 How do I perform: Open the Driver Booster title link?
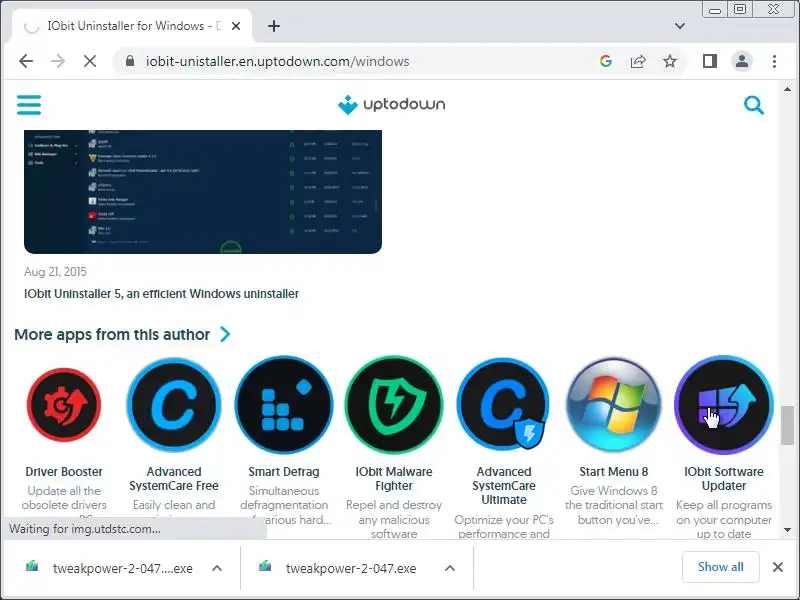click(64, 471)
